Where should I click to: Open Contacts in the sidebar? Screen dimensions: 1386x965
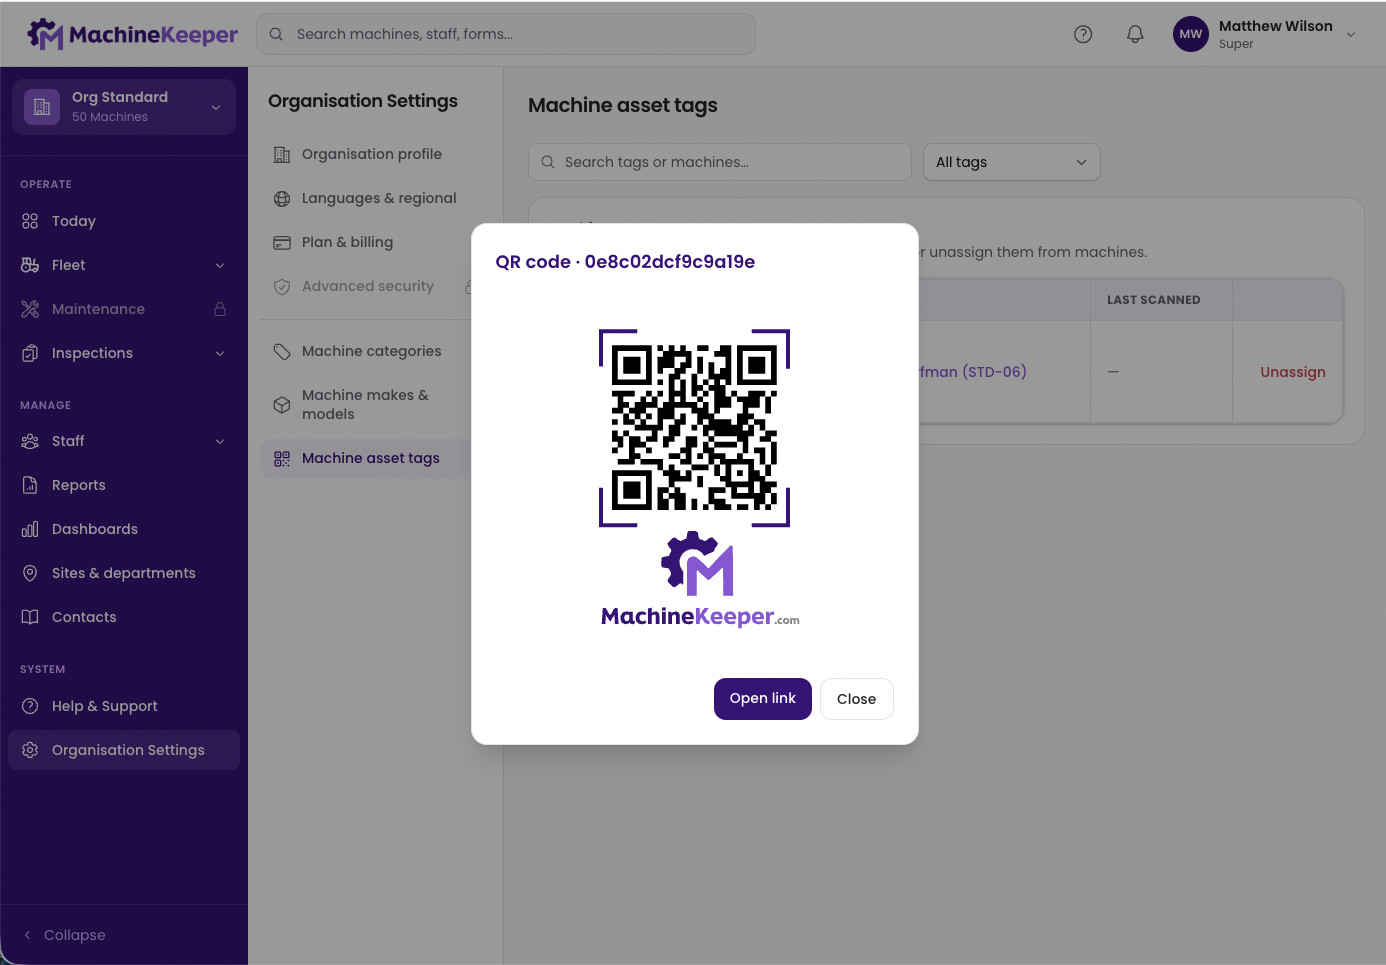tap(124, 617)
